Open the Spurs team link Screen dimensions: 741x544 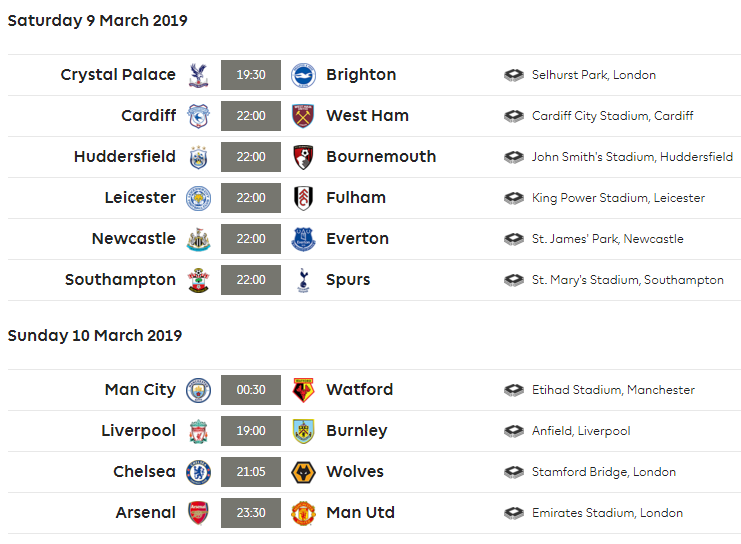348,280
